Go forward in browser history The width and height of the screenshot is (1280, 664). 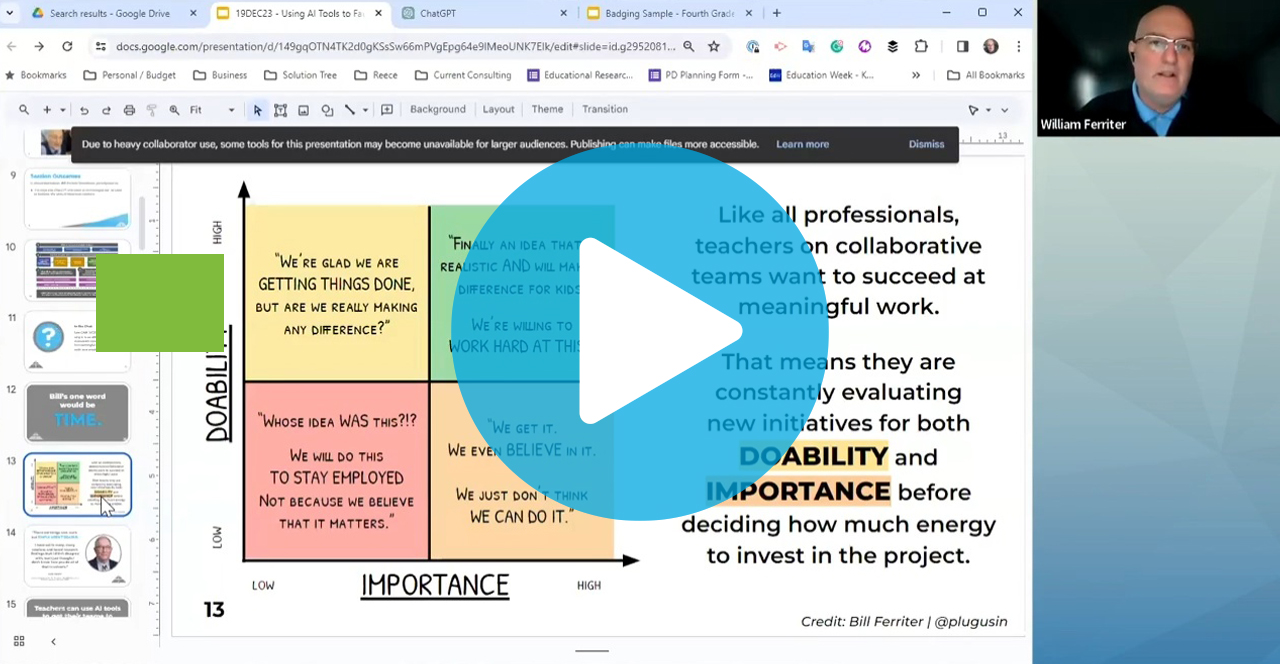pos(39,46)
